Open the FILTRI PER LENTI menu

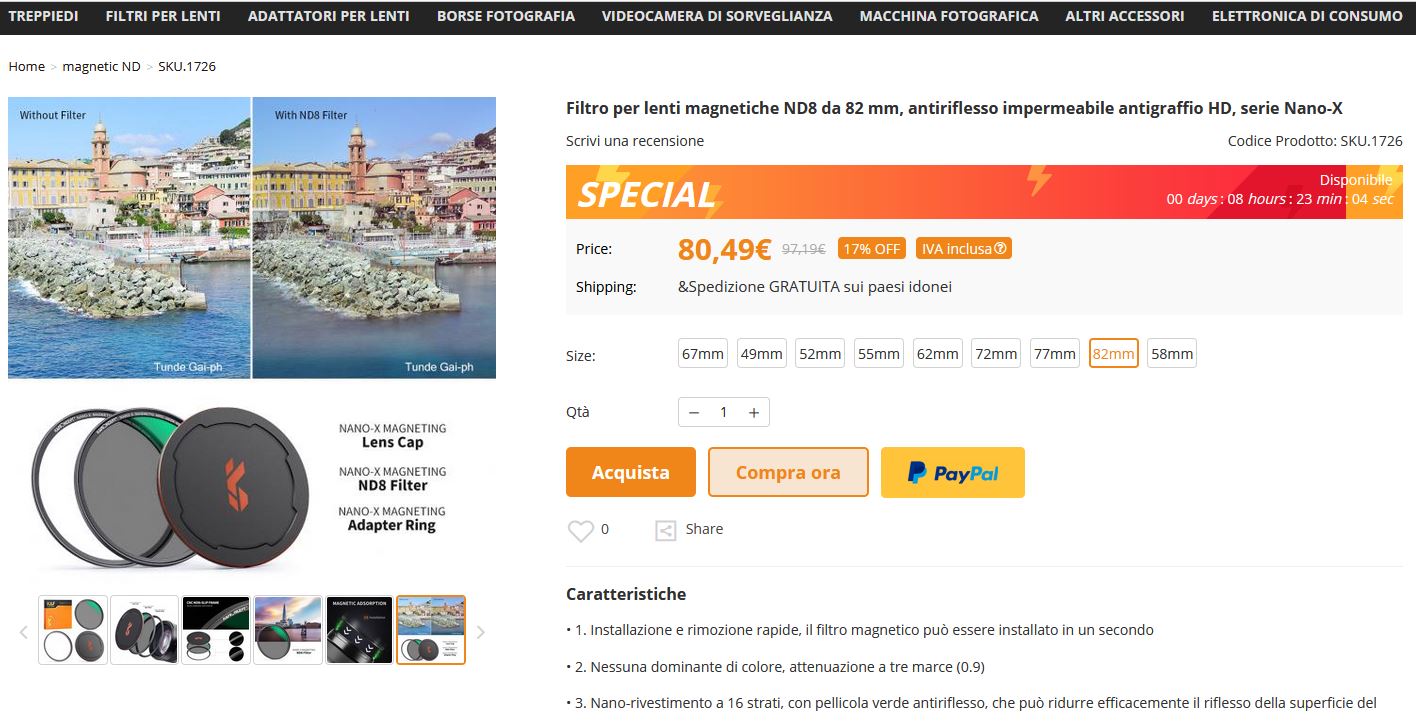tap(163, 16)
